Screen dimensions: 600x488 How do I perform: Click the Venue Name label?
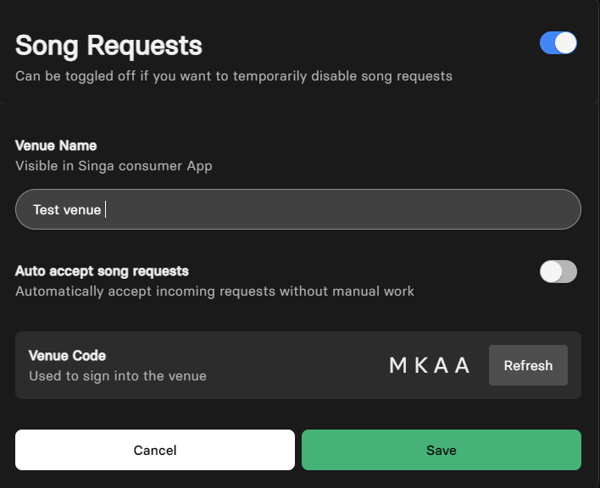pyautogui.click(x=56, y=145)
